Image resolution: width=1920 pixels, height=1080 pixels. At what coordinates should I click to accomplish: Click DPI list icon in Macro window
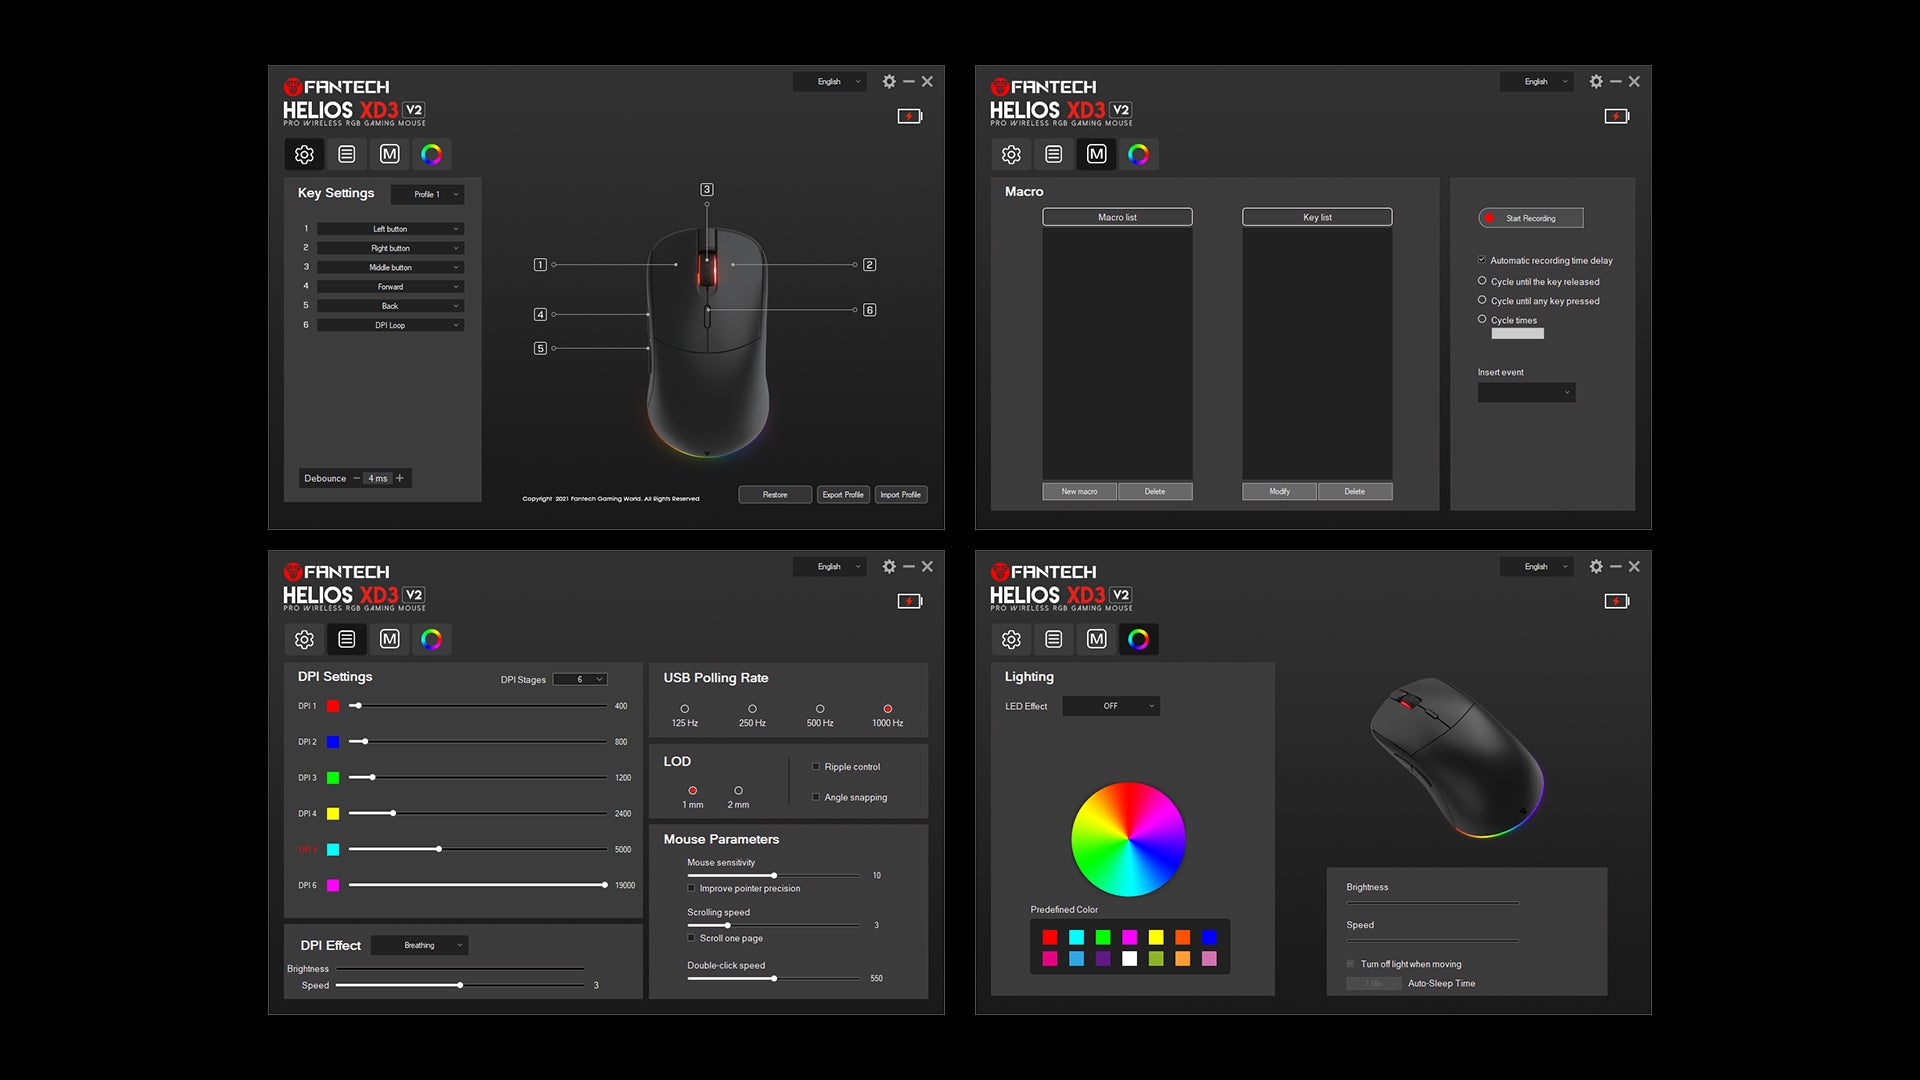[x=1053, y=154]
